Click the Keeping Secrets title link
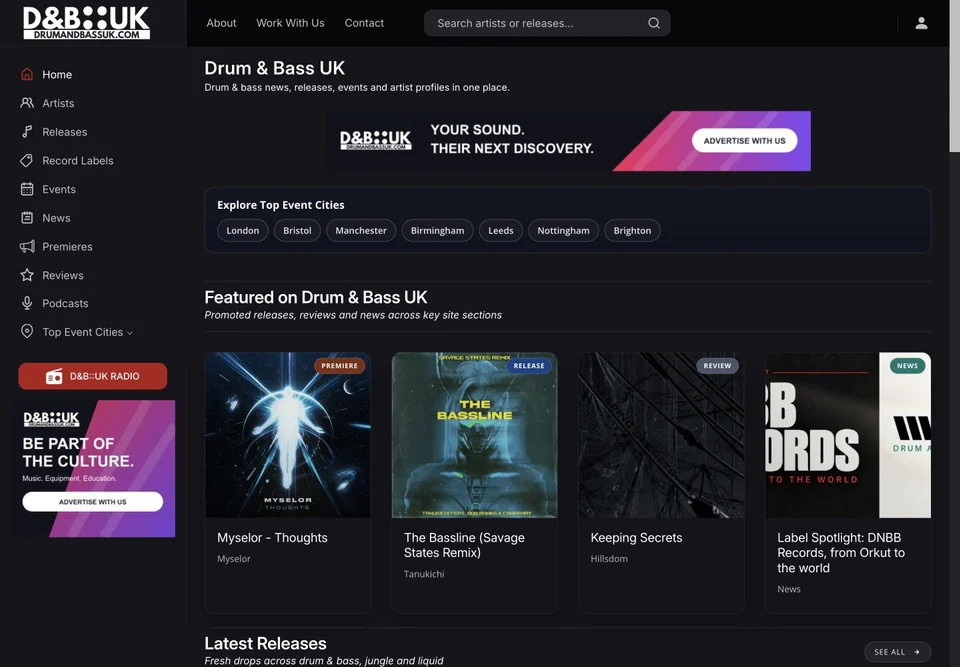The width and height of the screenshot is (960, 667). [636, 538]
